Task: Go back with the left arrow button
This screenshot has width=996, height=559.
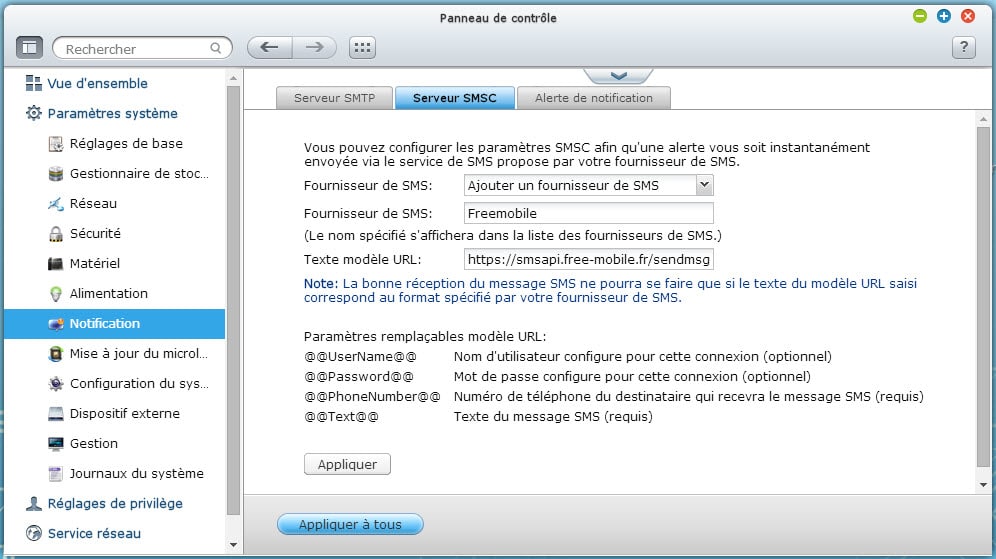Action: [268, 47]
